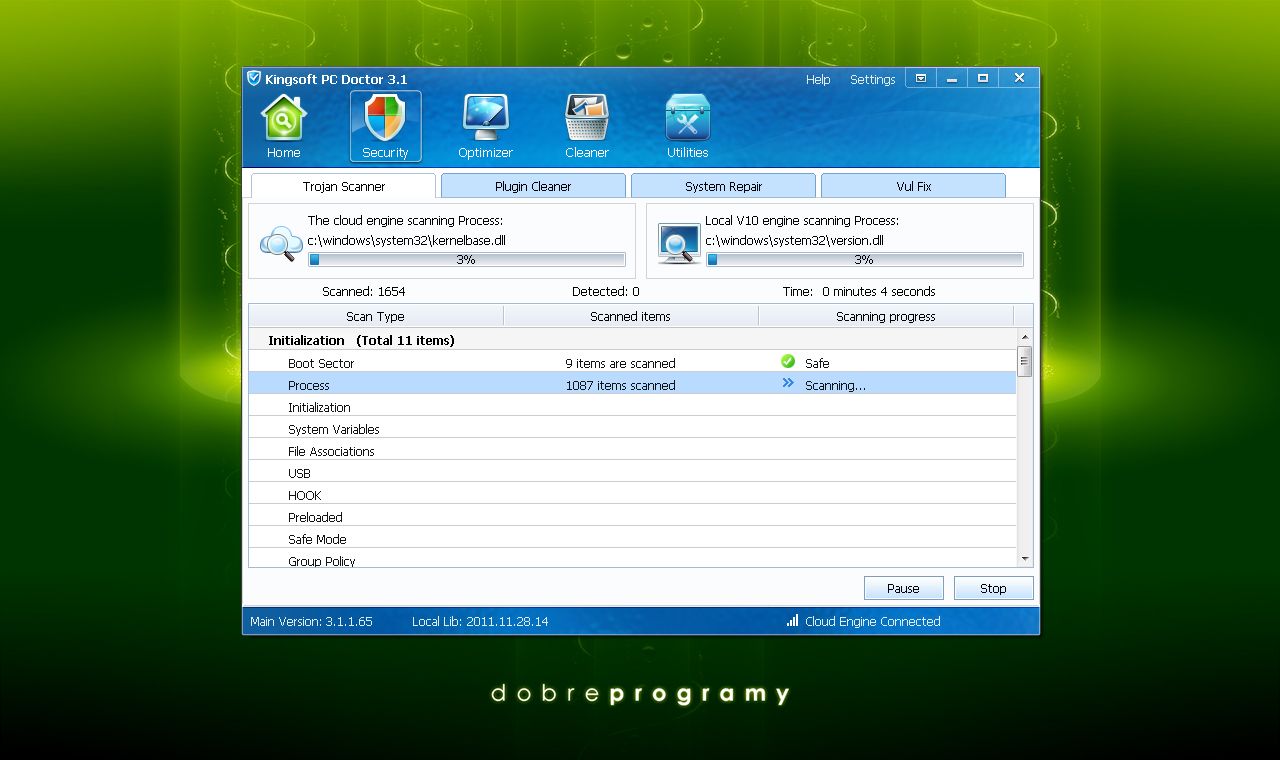Minimize the Kingsoft PC Doctor window
The image size is (1280, 760).
point(951,78)
